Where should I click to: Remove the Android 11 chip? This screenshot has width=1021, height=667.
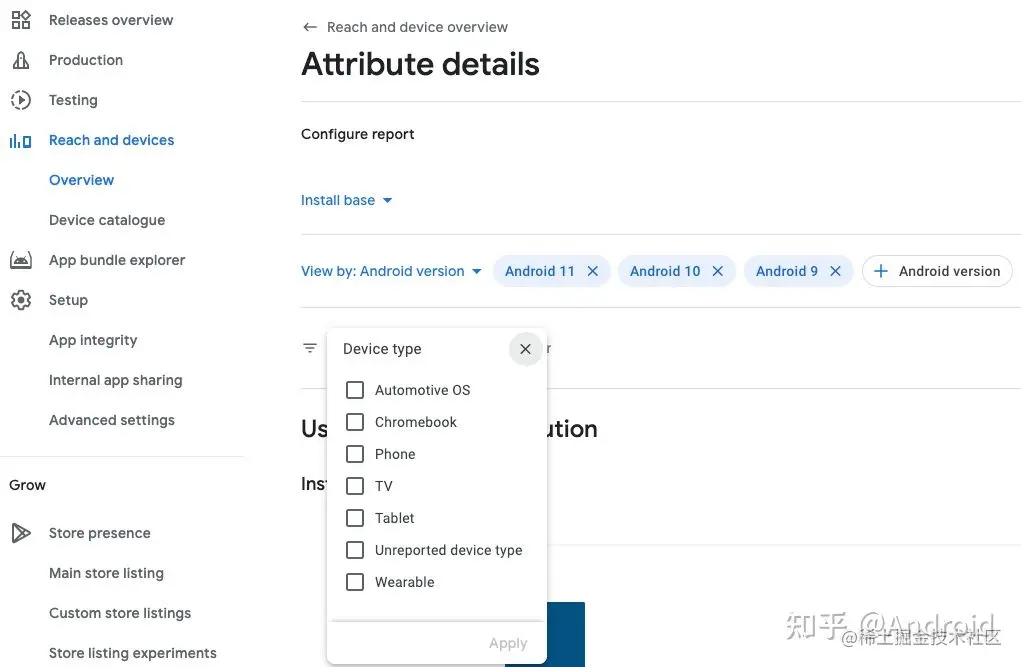(x=593, y=271)
